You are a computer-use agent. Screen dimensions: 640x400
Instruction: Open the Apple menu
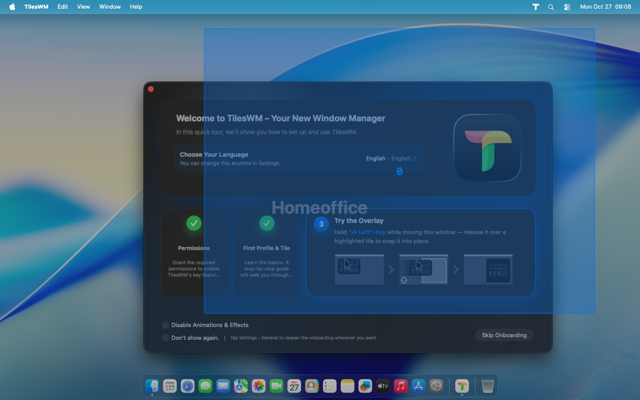(x=12, y=6)
